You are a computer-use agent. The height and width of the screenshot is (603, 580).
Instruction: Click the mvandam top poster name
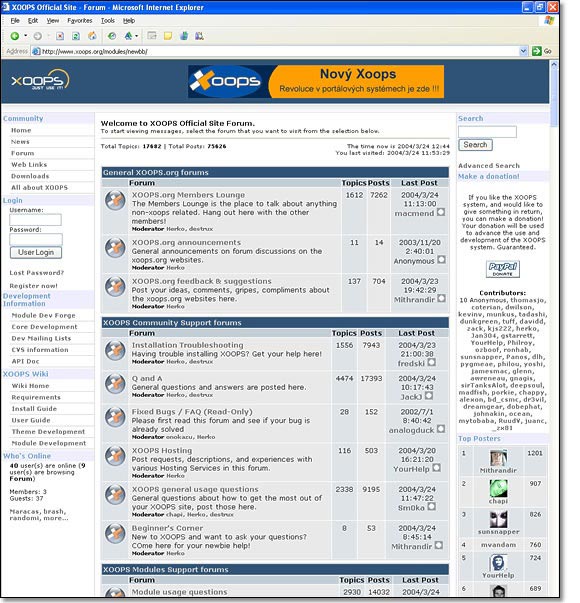click(498, 545)
